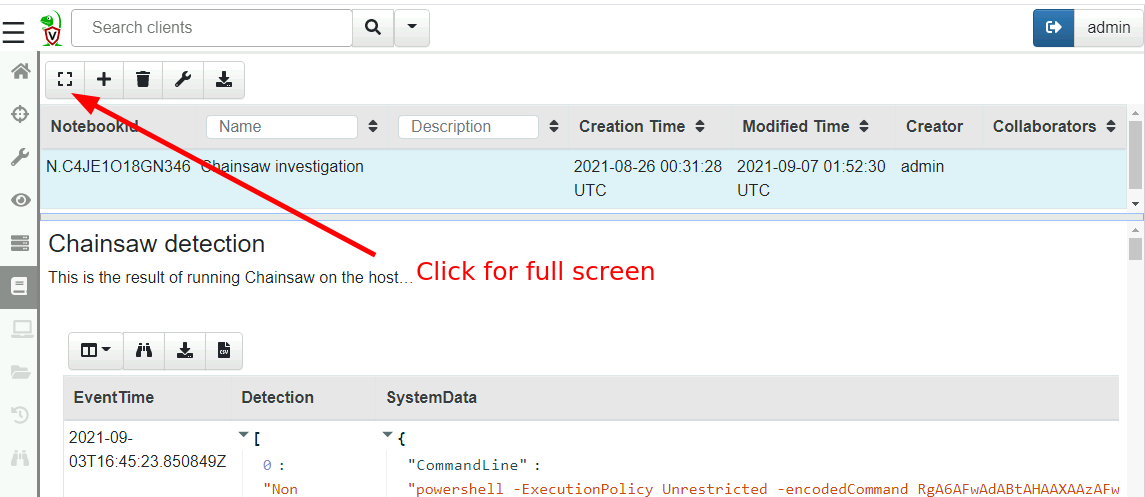Open the Home dashboard in sidebar
The height and width of the screenshot is (497, 1145).
pos(20,71)
